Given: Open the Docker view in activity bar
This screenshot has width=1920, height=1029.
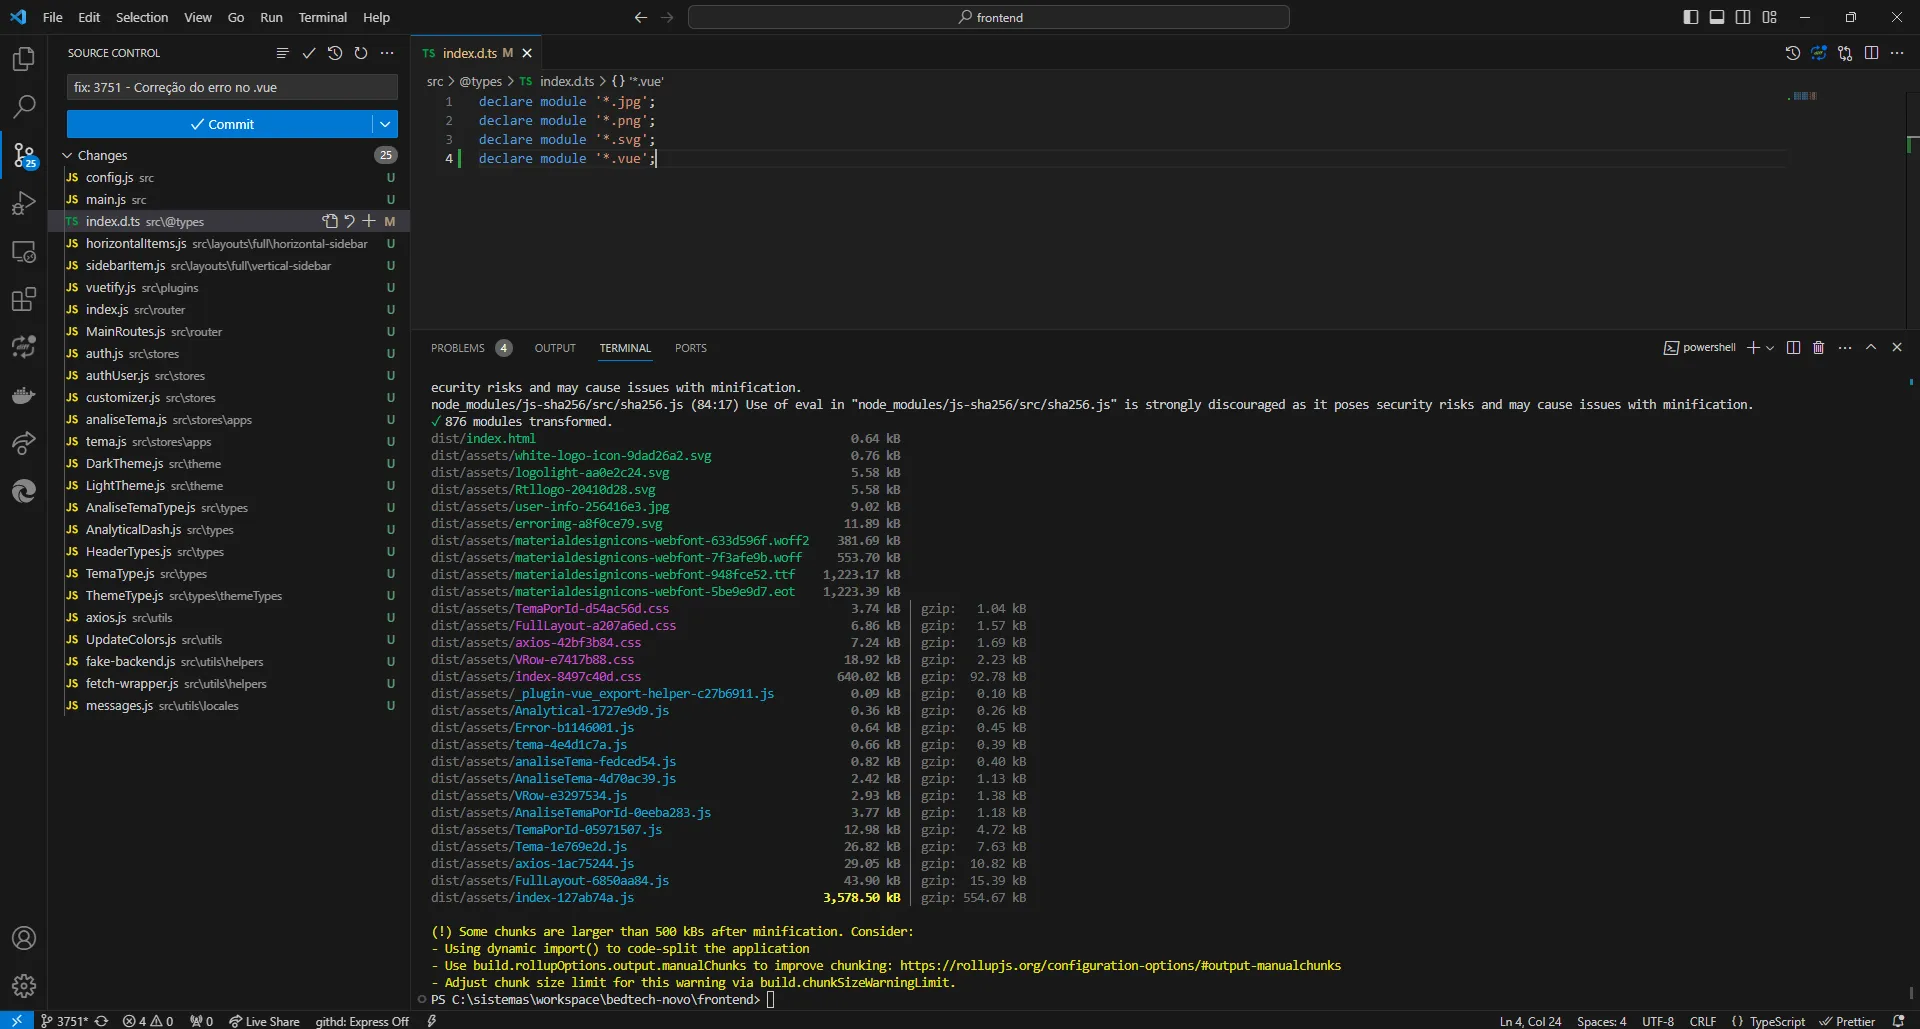Looking at the screenshot, I should [24, 395].
